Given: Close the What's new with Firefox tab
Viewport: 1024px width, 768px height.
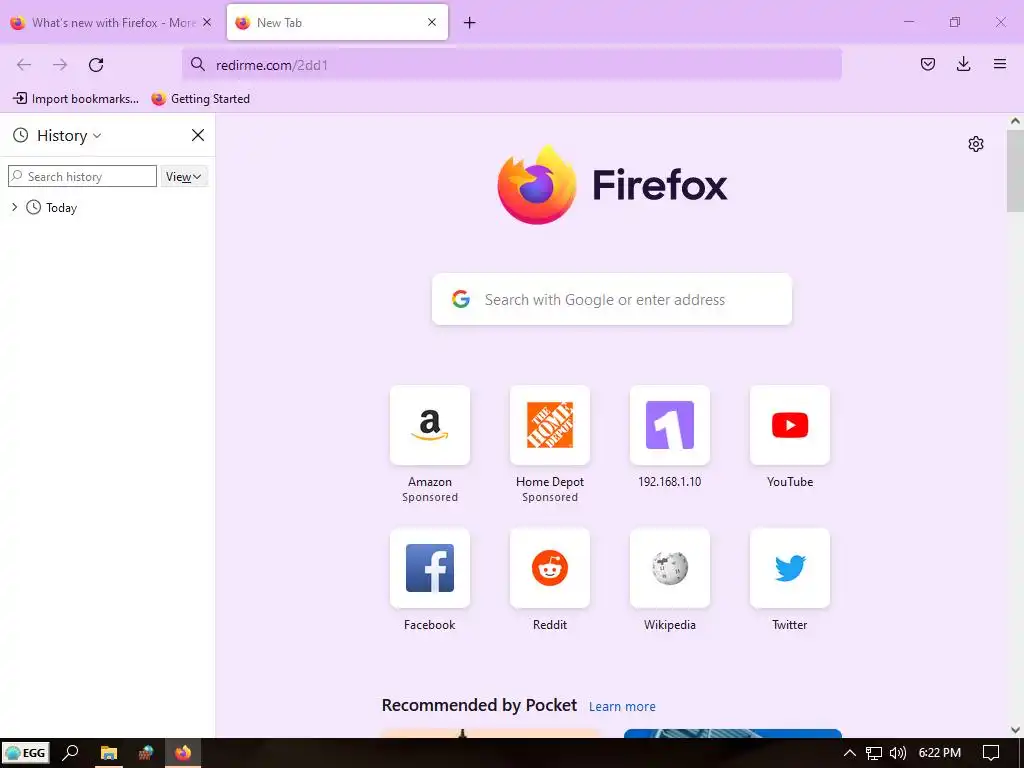Looking at the screenshot, I should [207, 22].
